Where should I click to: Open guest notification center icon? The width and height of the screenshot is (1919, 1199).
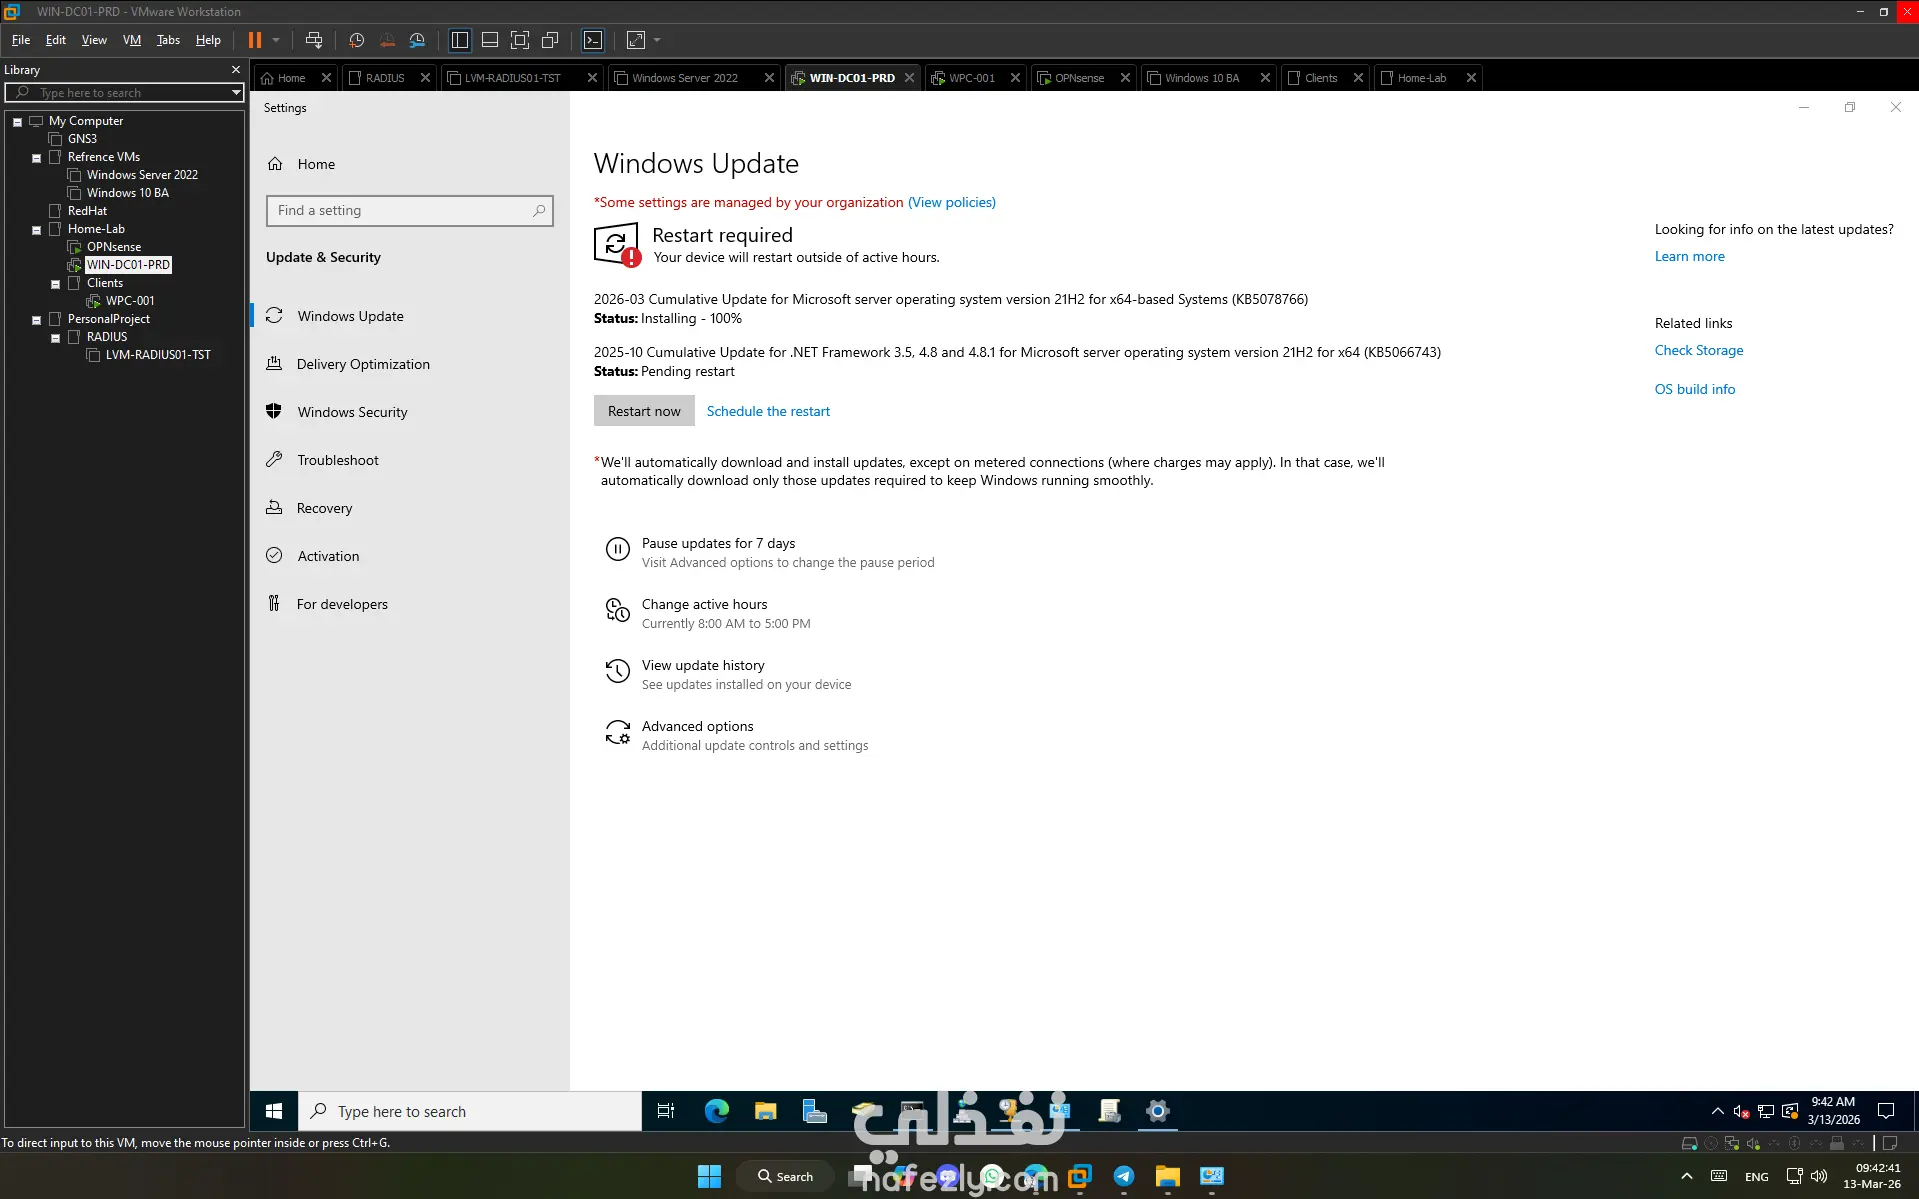[1886, 1111]
